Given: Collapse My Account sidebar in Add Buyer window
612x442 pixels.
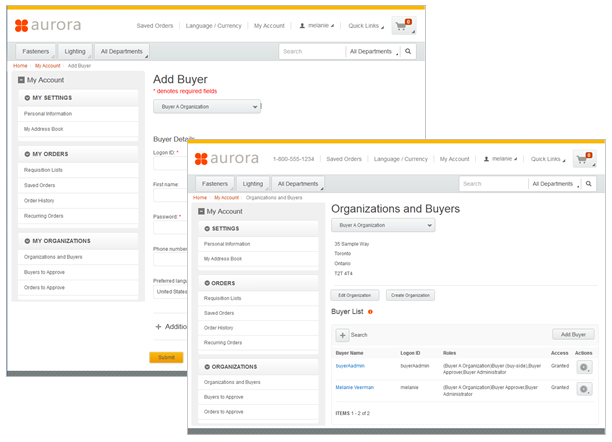Looking at the screenshot, I should tap(21, 80).
